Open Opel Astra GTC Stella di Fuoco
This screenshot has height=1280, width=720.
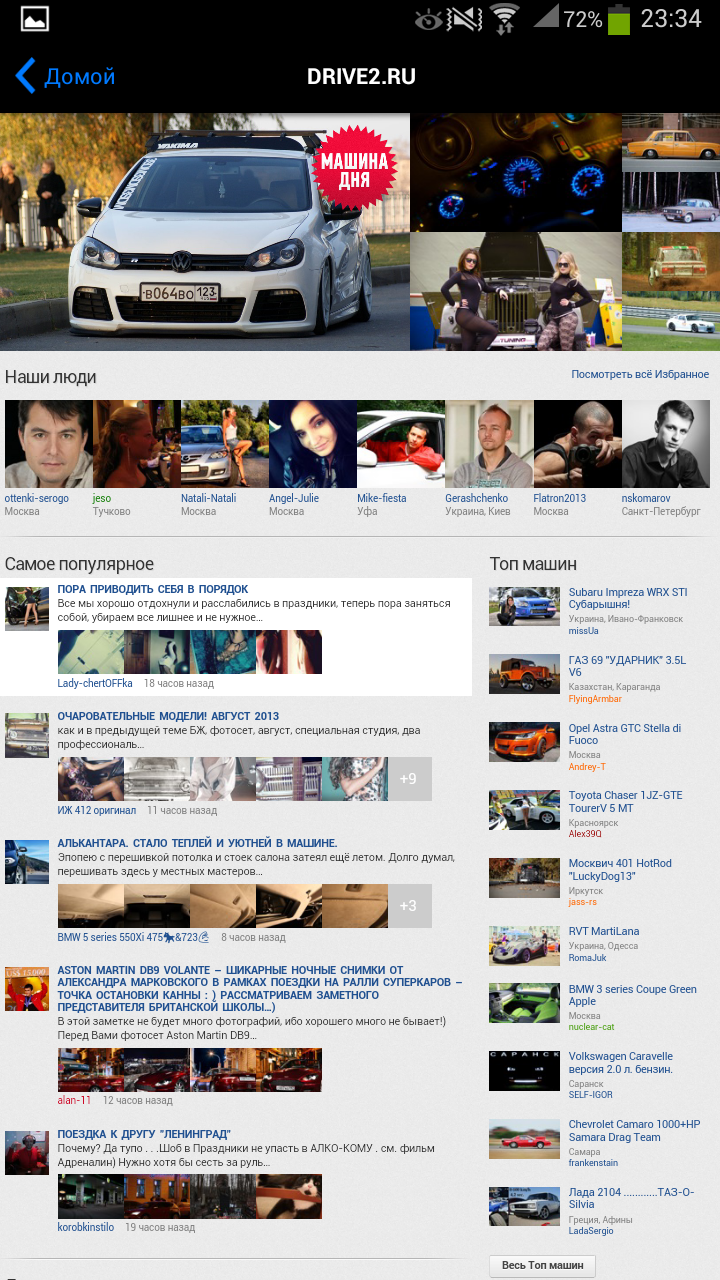coord(625,734)
